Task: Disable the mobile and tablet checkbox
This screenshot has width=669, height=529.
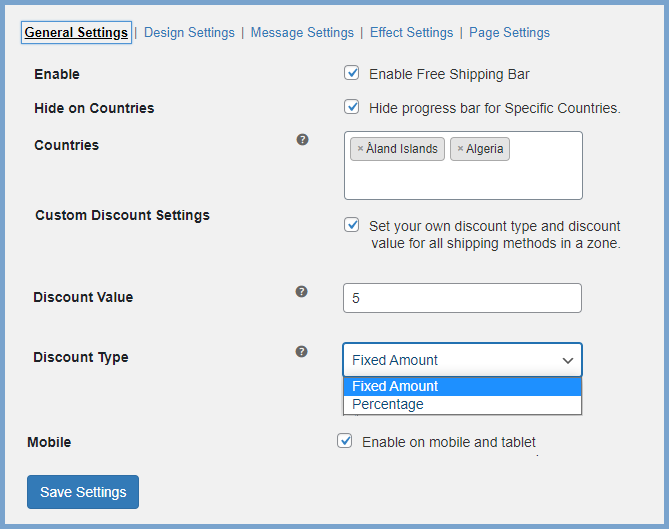Action: tap(345, 441)
